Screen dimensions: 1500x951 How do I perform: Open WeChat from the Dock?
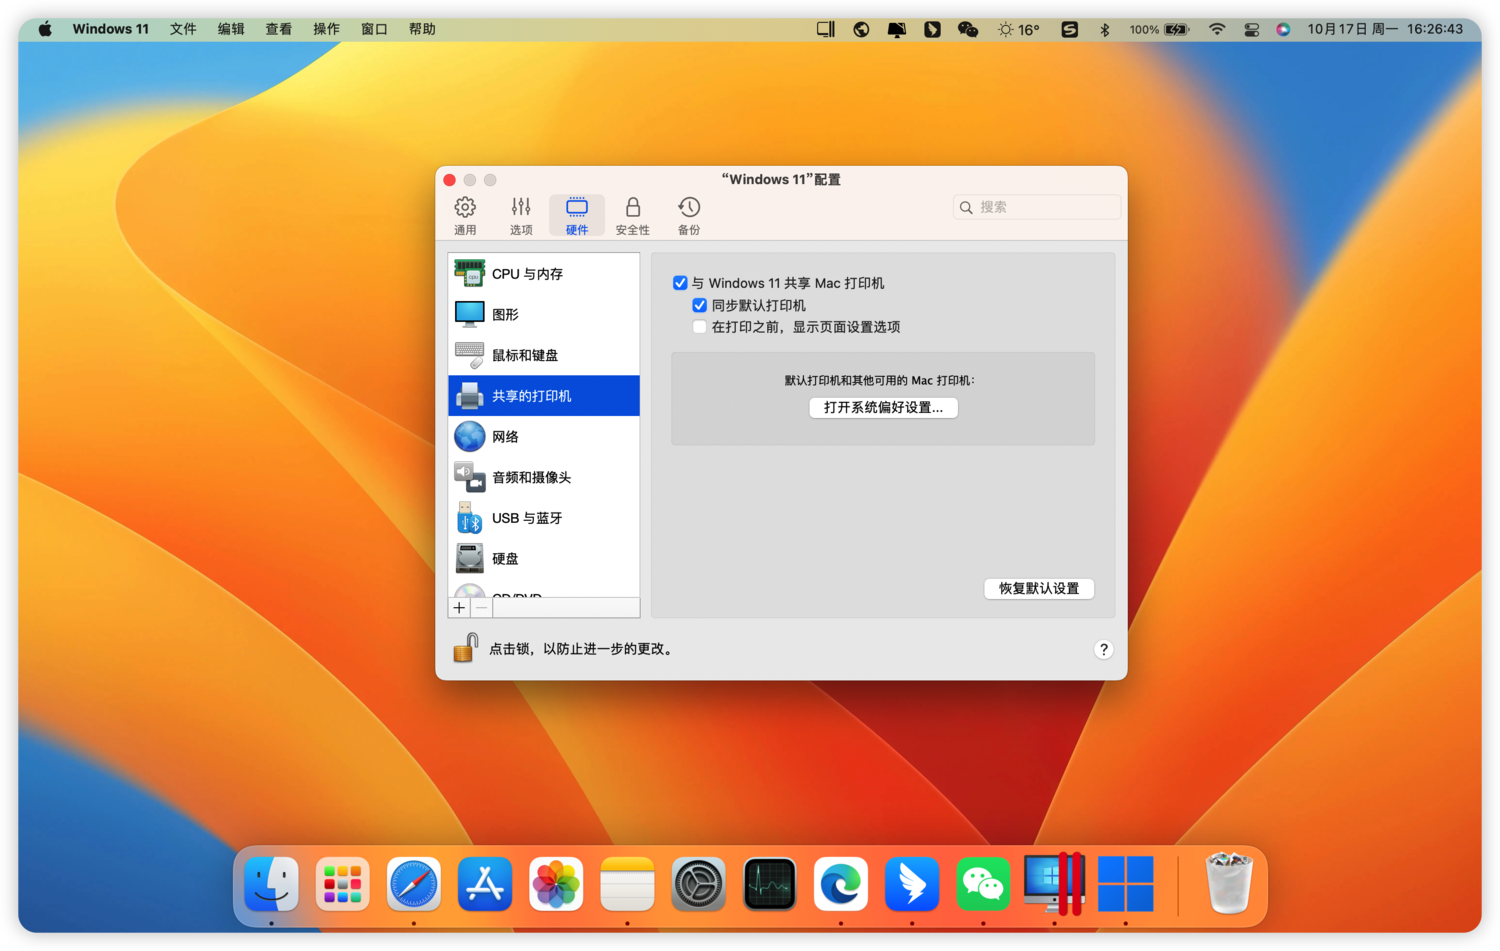coord(983,884)
